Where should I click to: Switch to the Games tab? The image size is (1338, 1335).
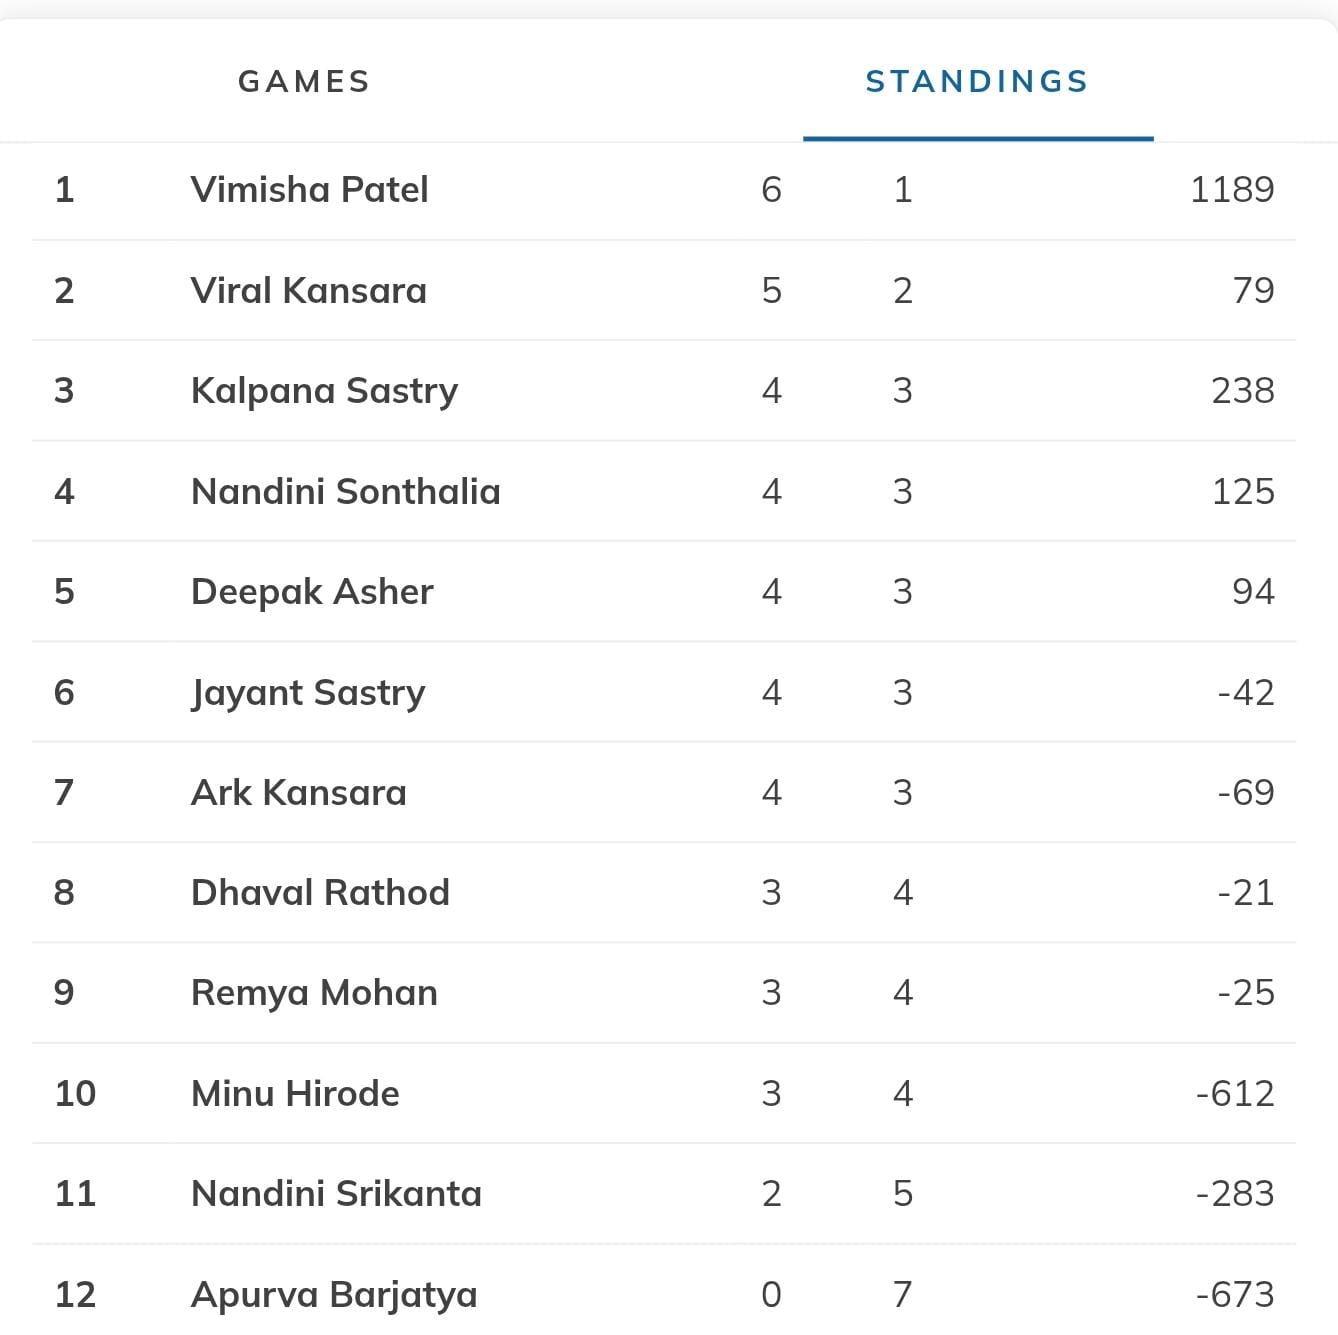point(304,81)
